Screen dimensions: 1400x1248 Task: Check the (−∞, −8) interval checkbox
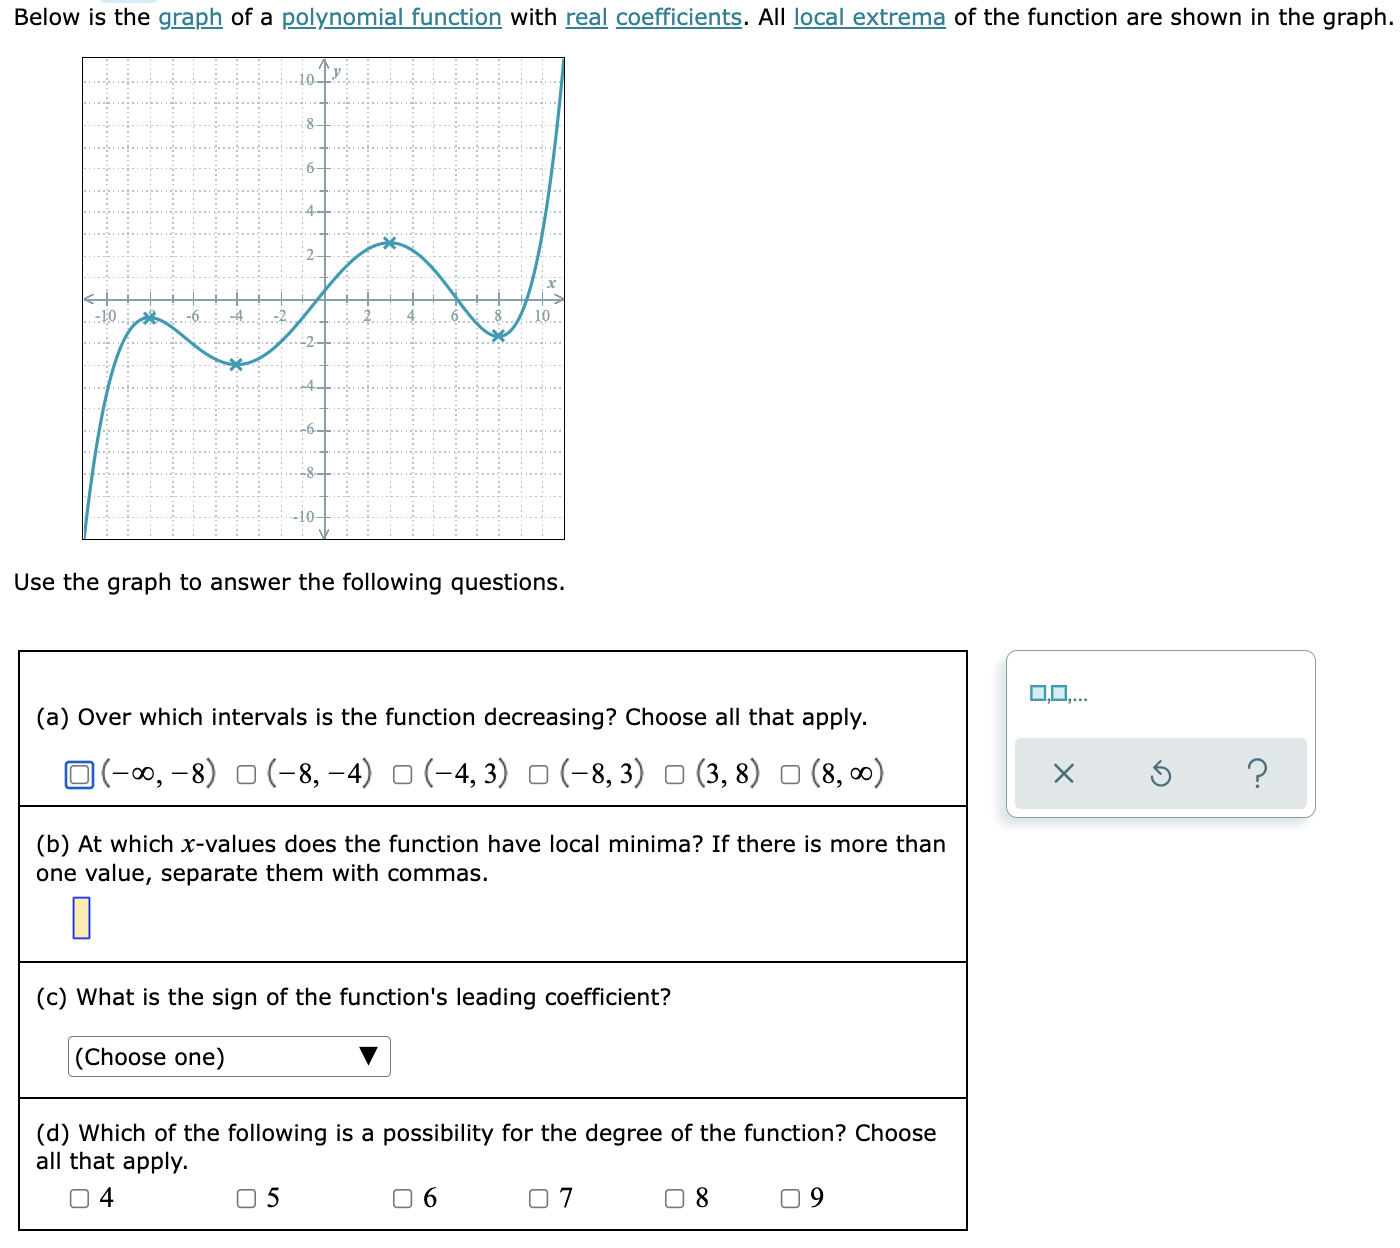coord(78,772)
